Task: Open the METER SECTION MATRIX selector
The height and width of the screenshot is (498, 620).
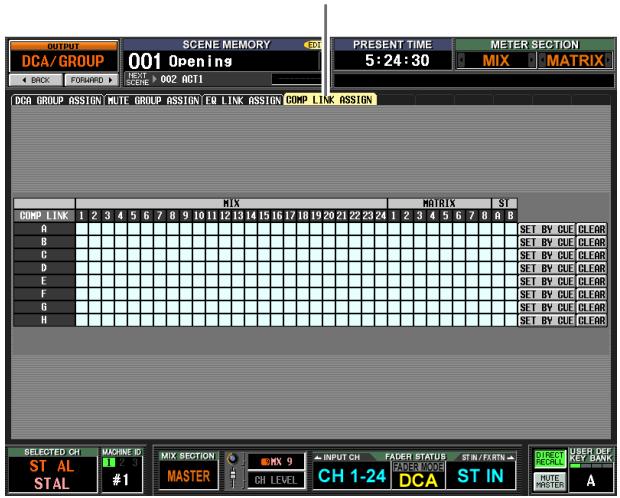Action: pyautogui.click(x=575, y=61)
